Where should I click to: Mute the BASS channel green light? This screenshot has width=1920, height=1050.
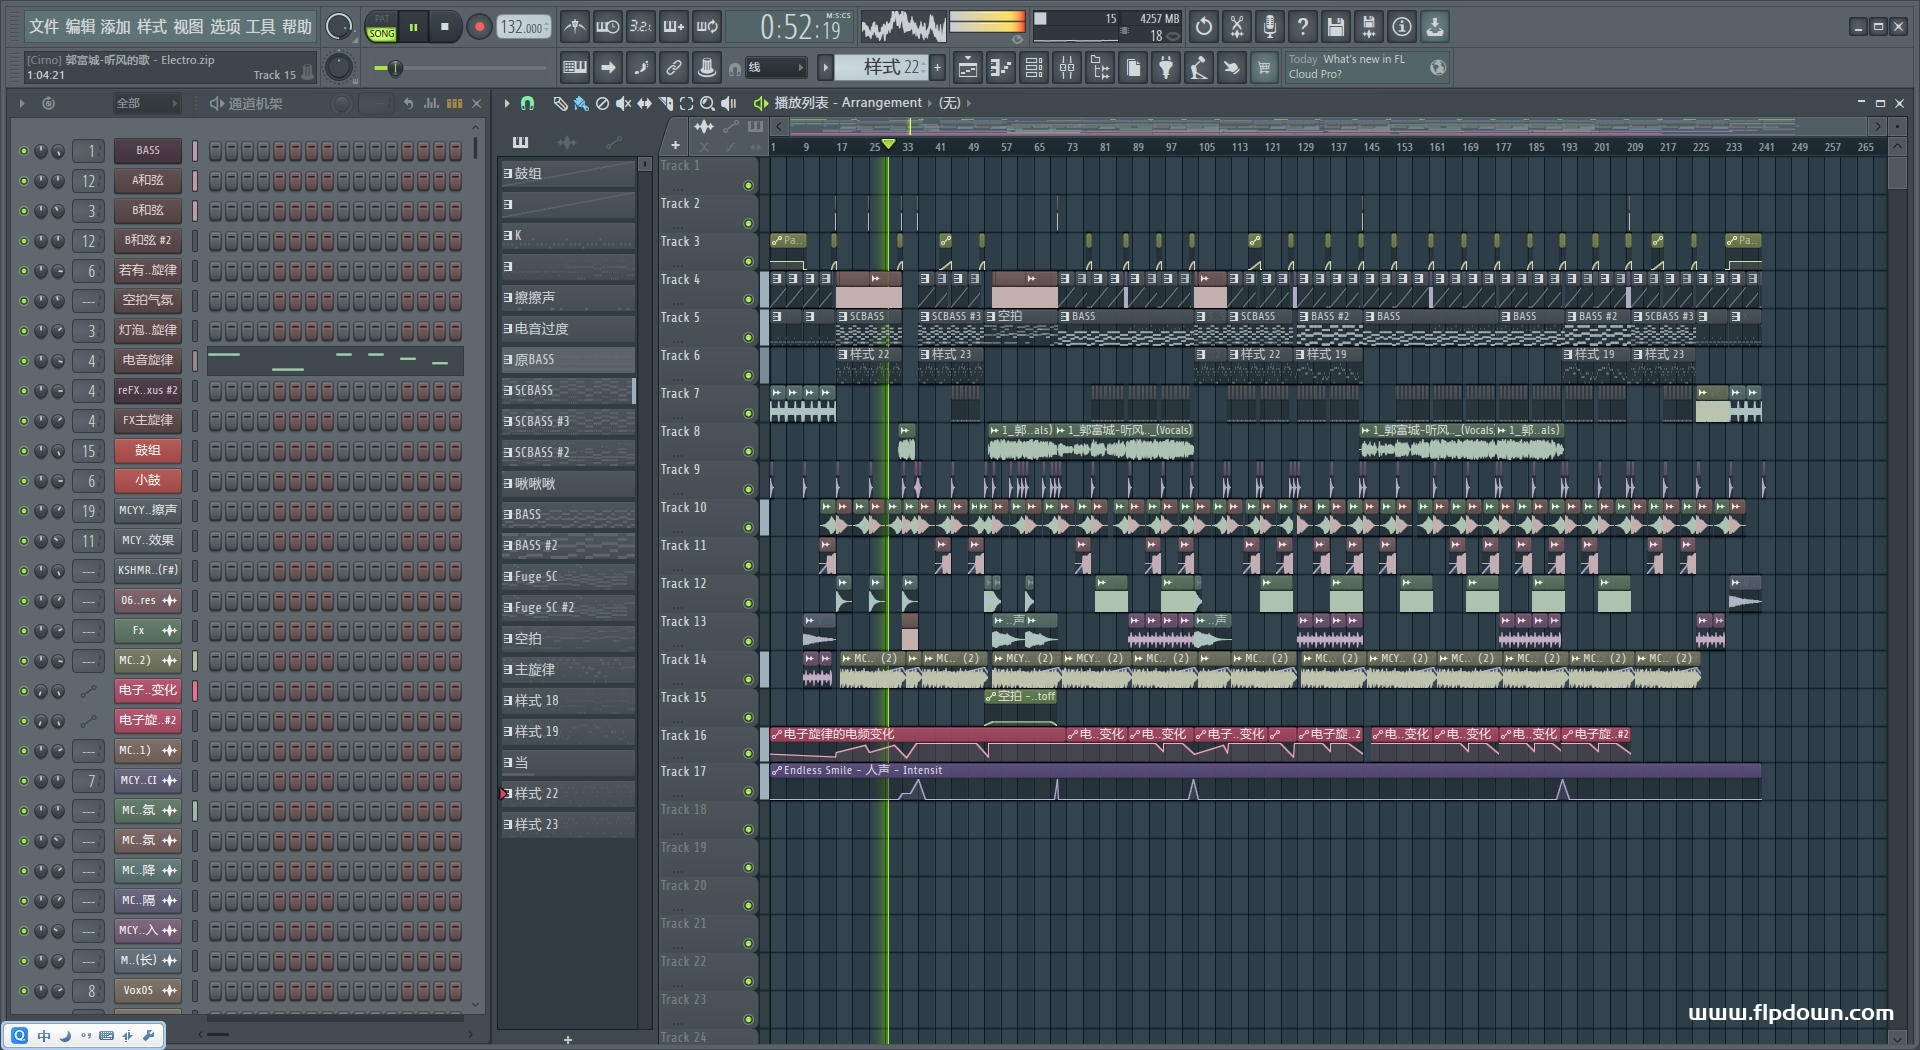24,151
